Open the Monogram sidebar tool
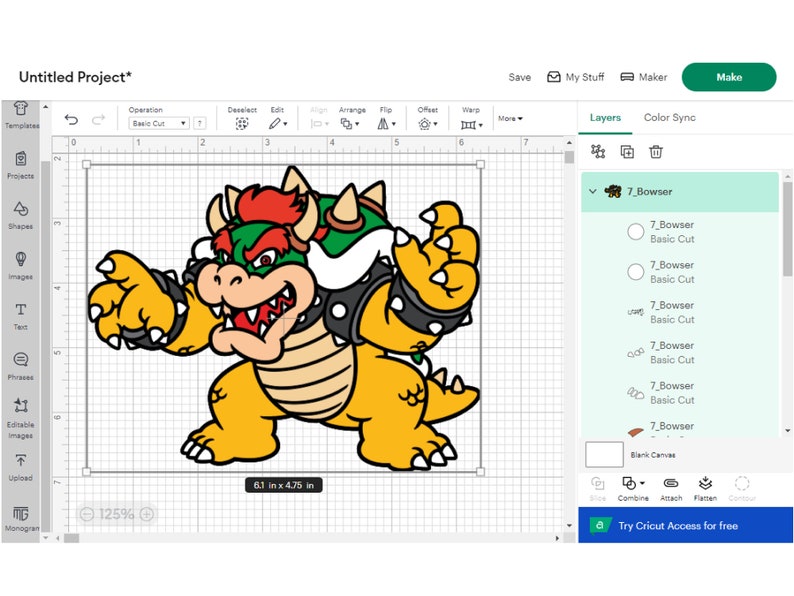 coord(20,519)
